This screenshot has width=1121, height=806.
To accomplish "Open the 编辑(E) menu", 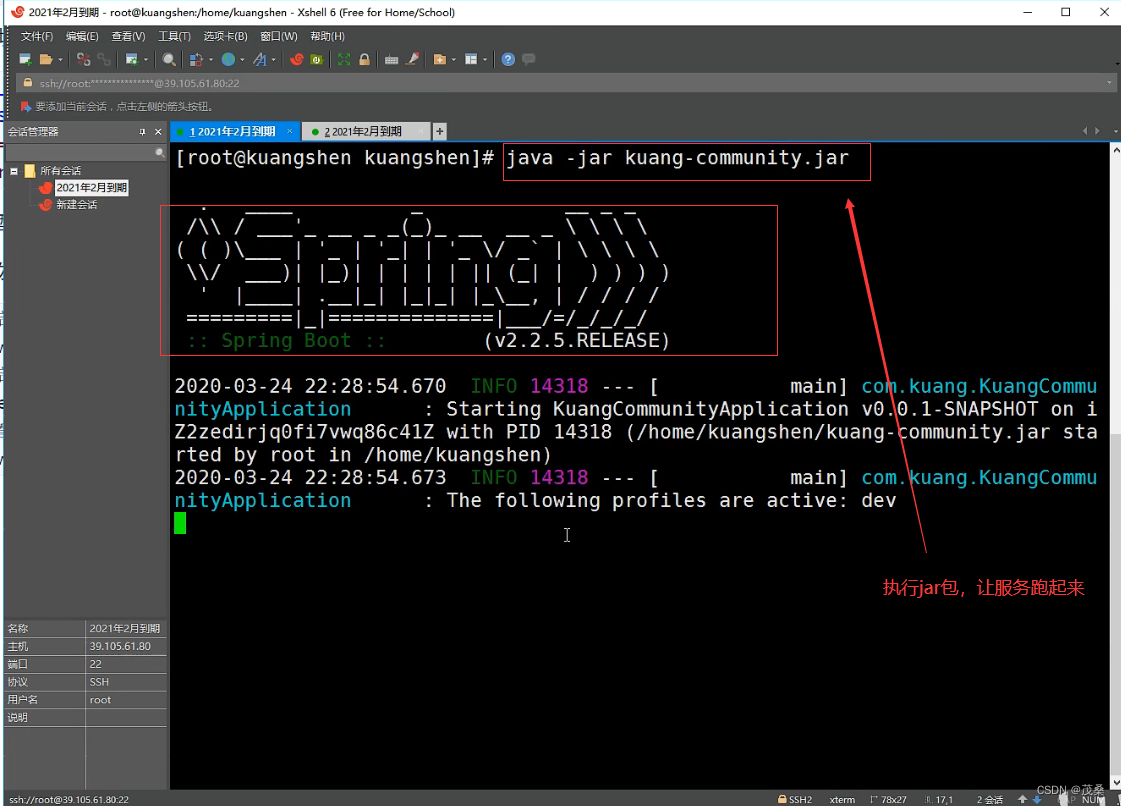I will point(82,36).
